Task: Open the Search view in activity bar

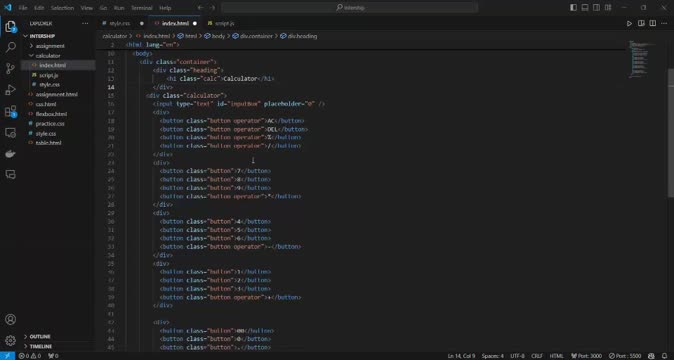Action: coord(10,47)
